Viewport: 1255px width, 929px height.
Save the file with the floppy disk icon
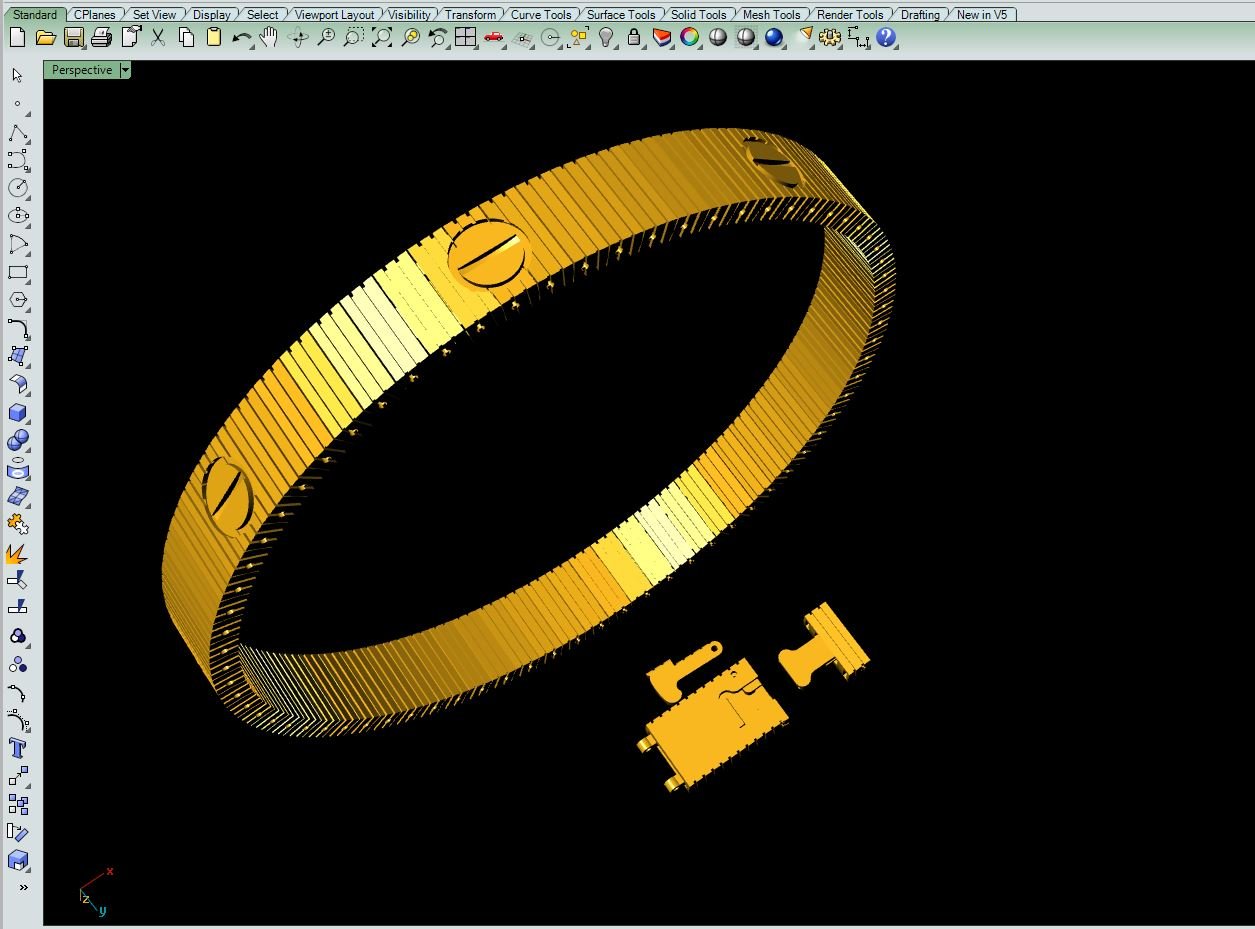[74, 38]
